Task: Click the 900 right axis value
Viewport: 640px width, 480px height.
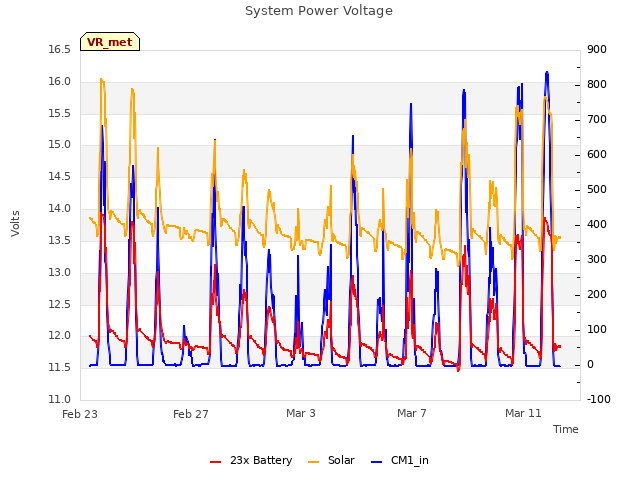Action: (x=597, y=50)
